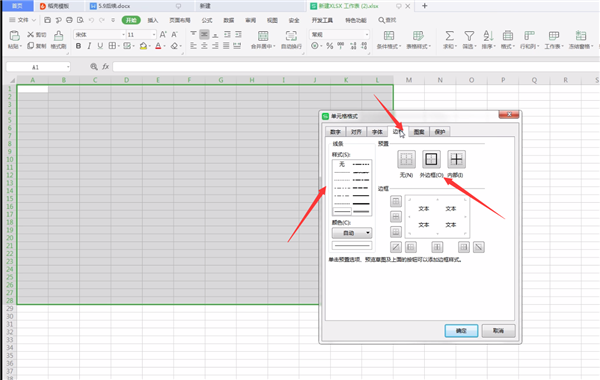This screenshot has height=380, width=600.
Task: Click the save icon in quick toolbar
Action: click(47, 20)
